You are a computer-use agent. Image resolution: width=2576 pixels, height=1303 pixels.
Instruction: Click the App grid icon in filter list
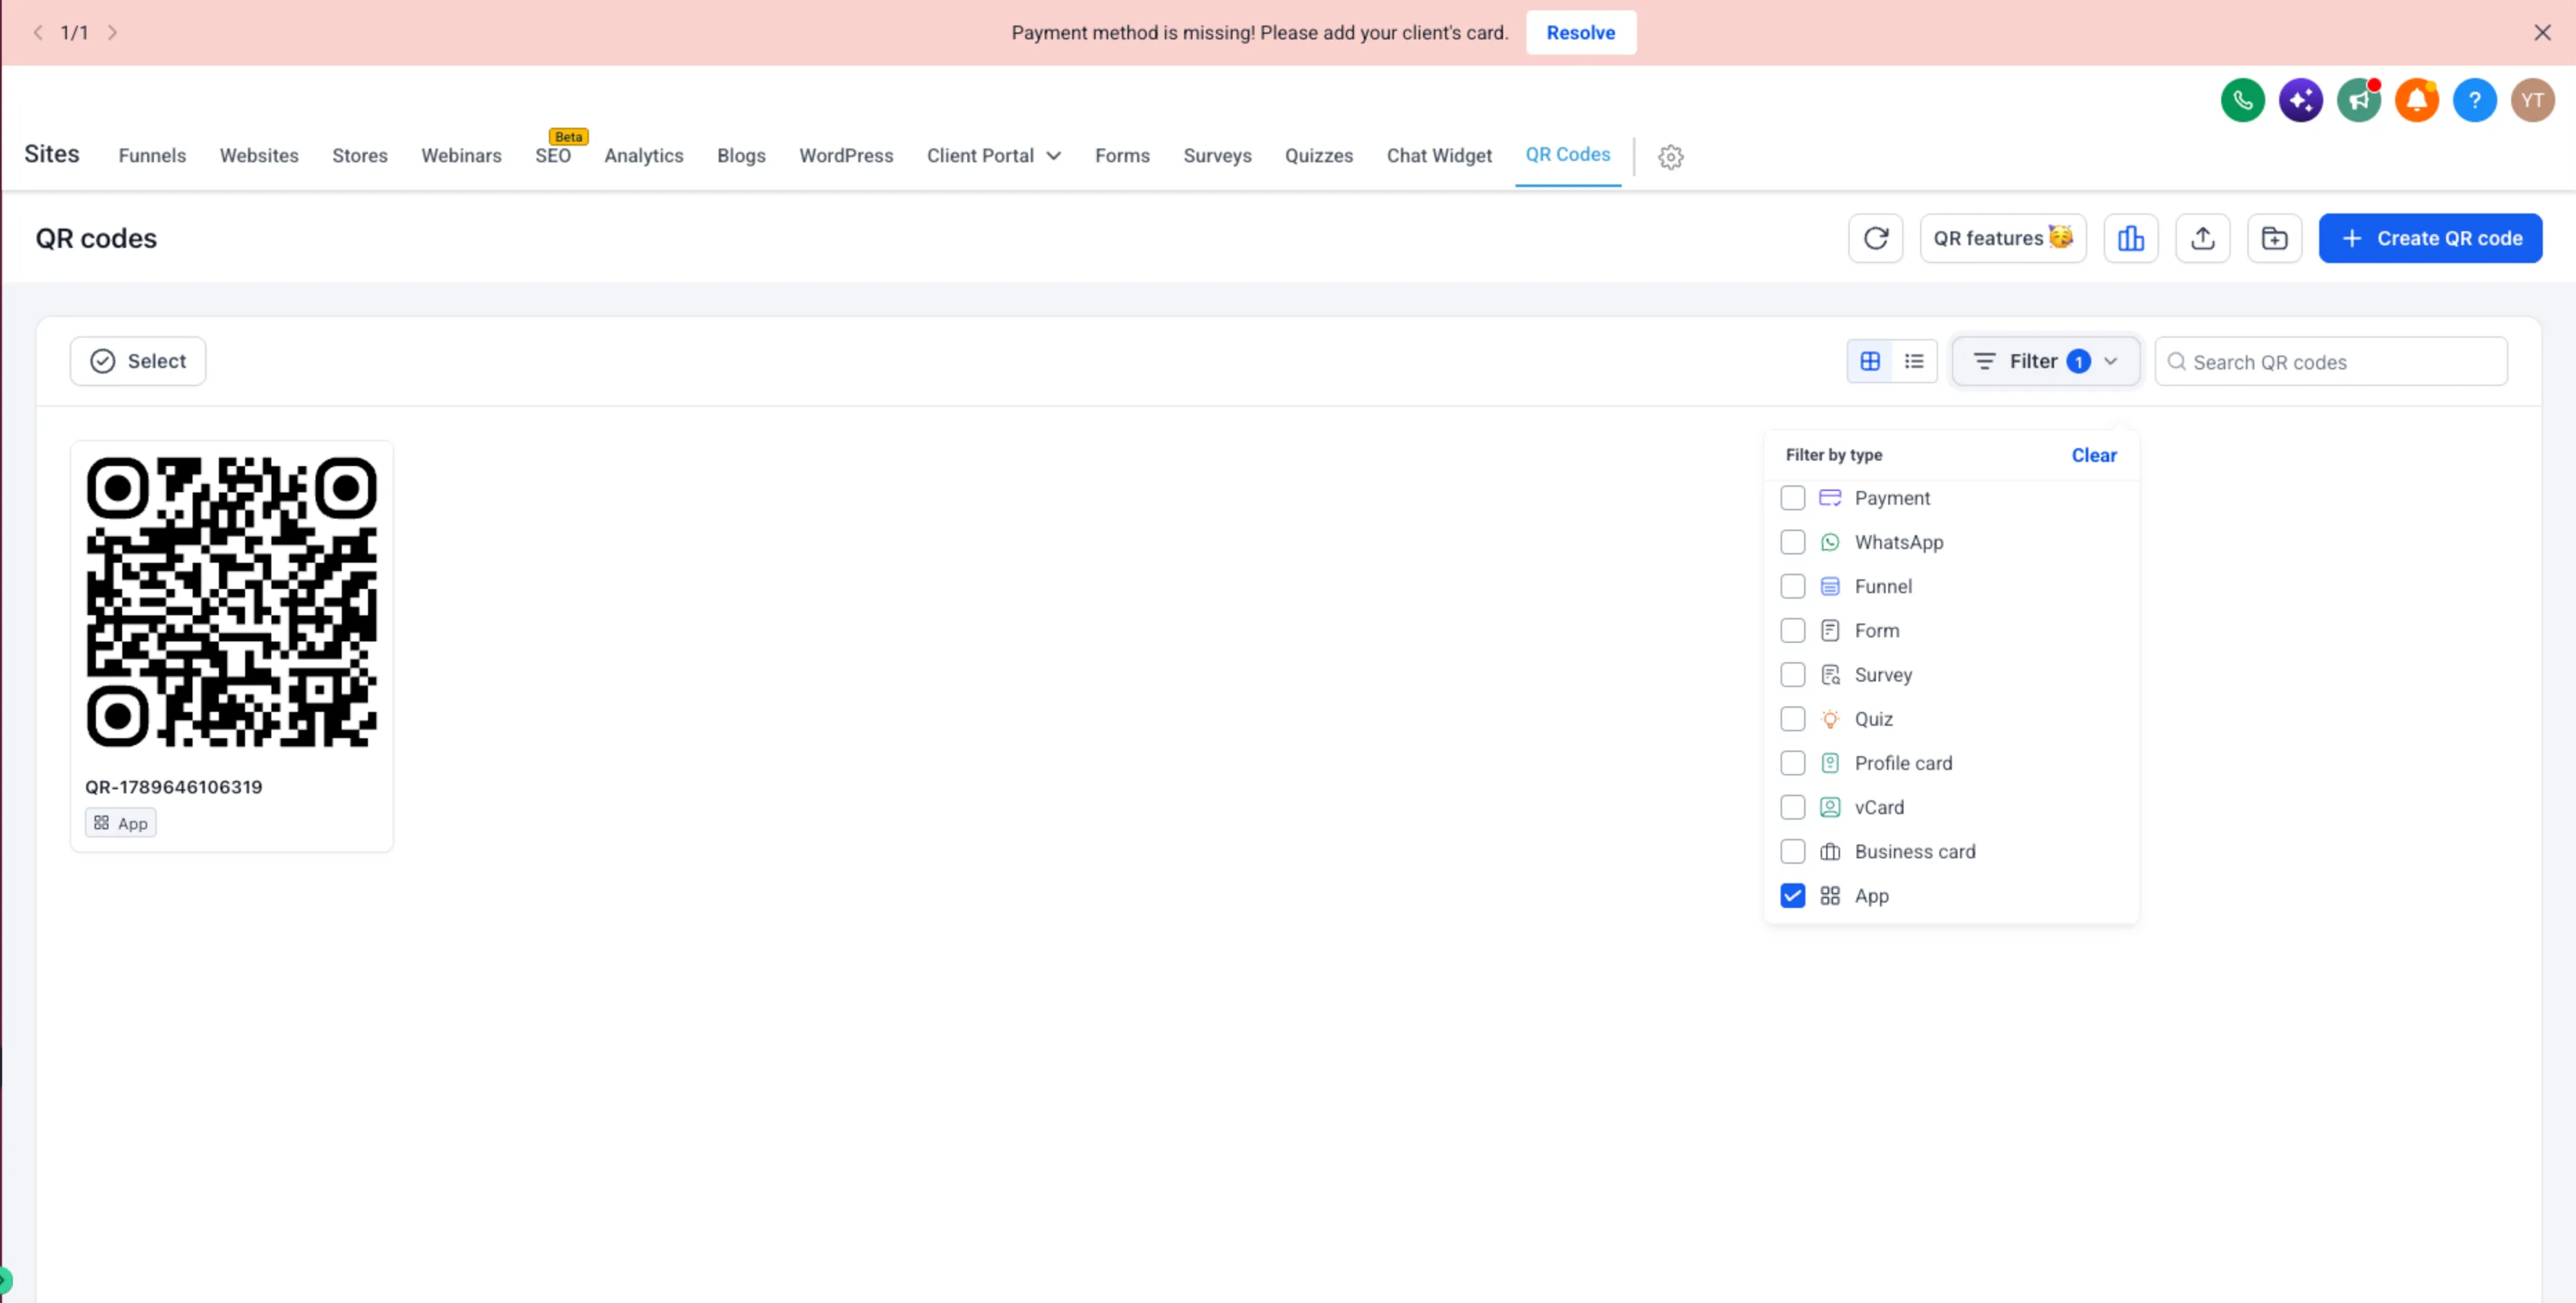click(x=1829, y=896)
